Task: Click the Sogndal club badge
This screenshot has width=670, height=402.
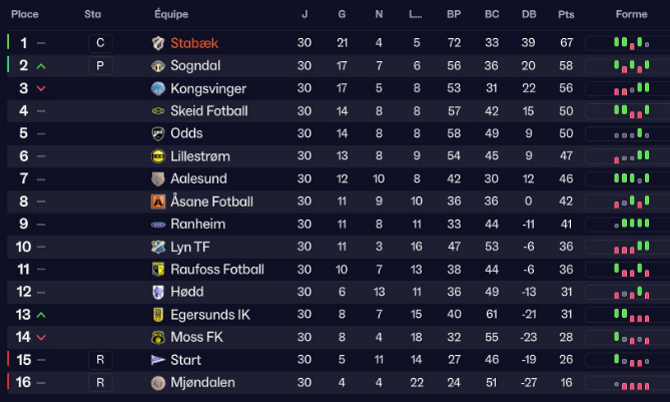Action: click(x=158, y=66)
